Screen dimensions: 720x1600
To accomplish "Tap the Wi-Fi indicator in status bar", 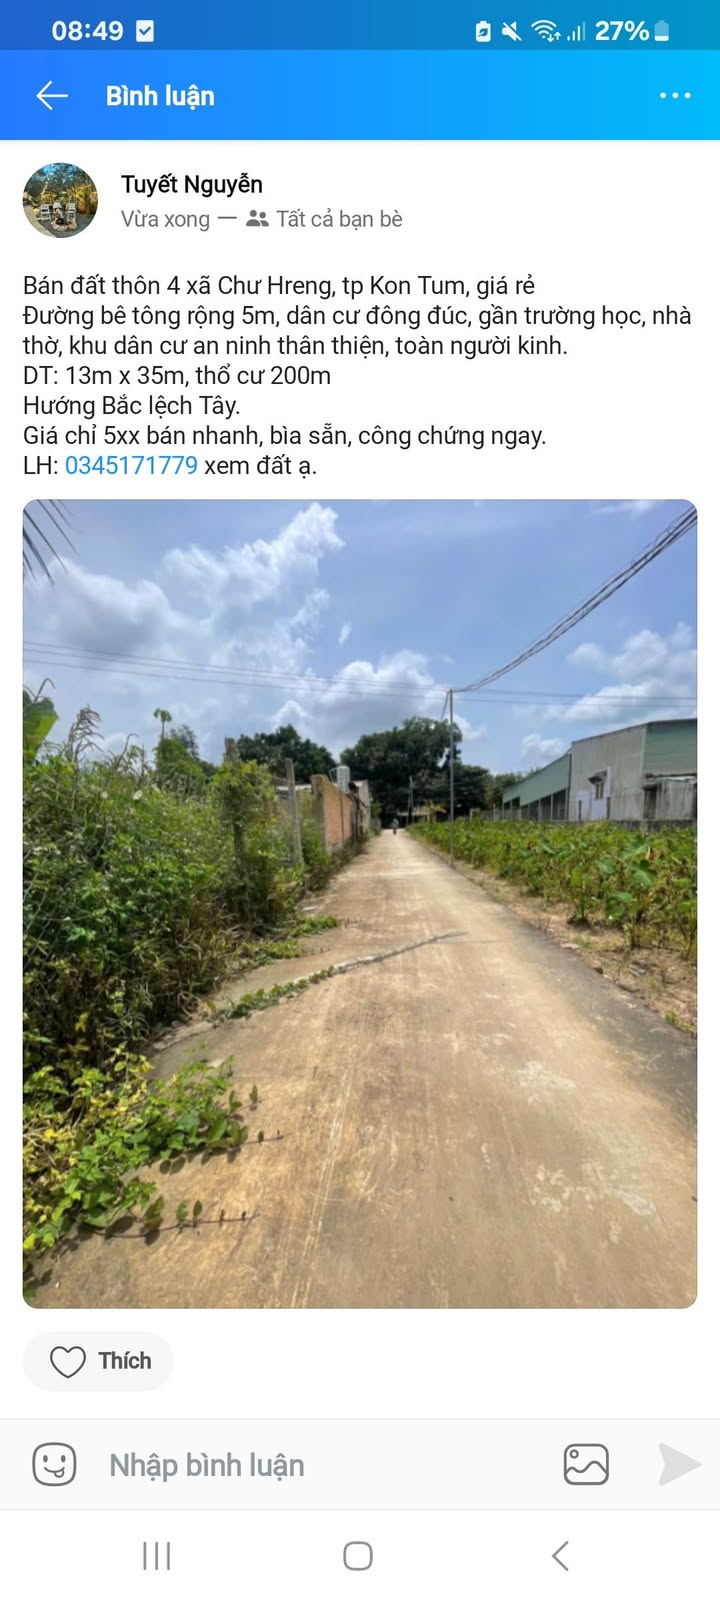I will pos(545,31).
